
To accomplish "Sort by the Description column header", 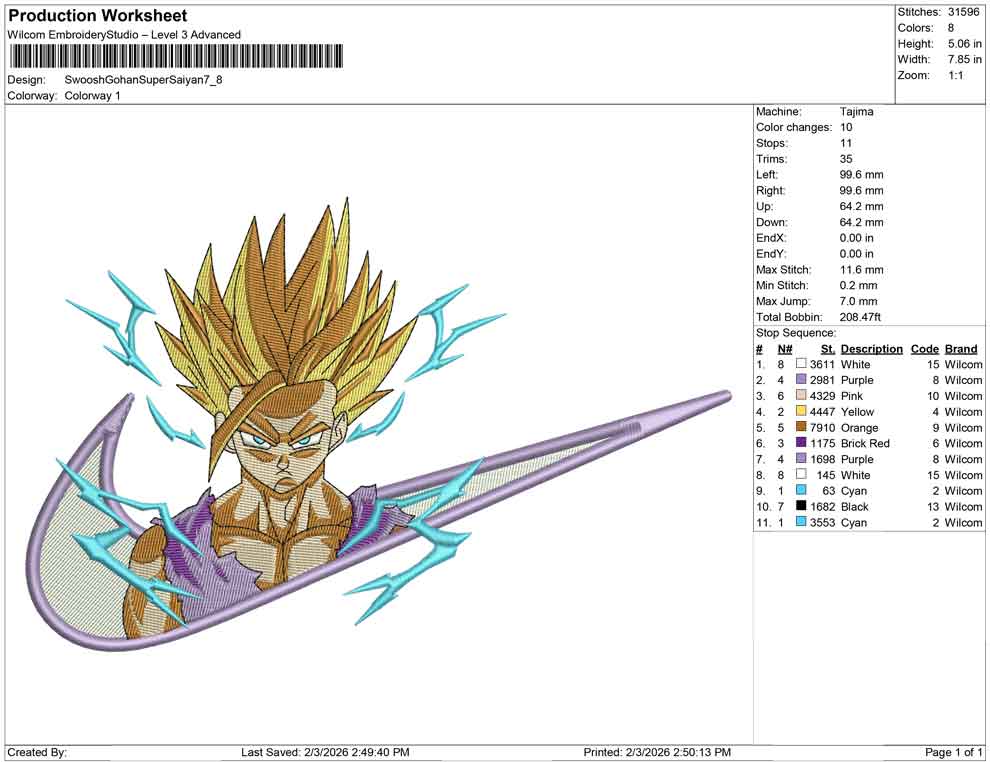I will [871, 348].
